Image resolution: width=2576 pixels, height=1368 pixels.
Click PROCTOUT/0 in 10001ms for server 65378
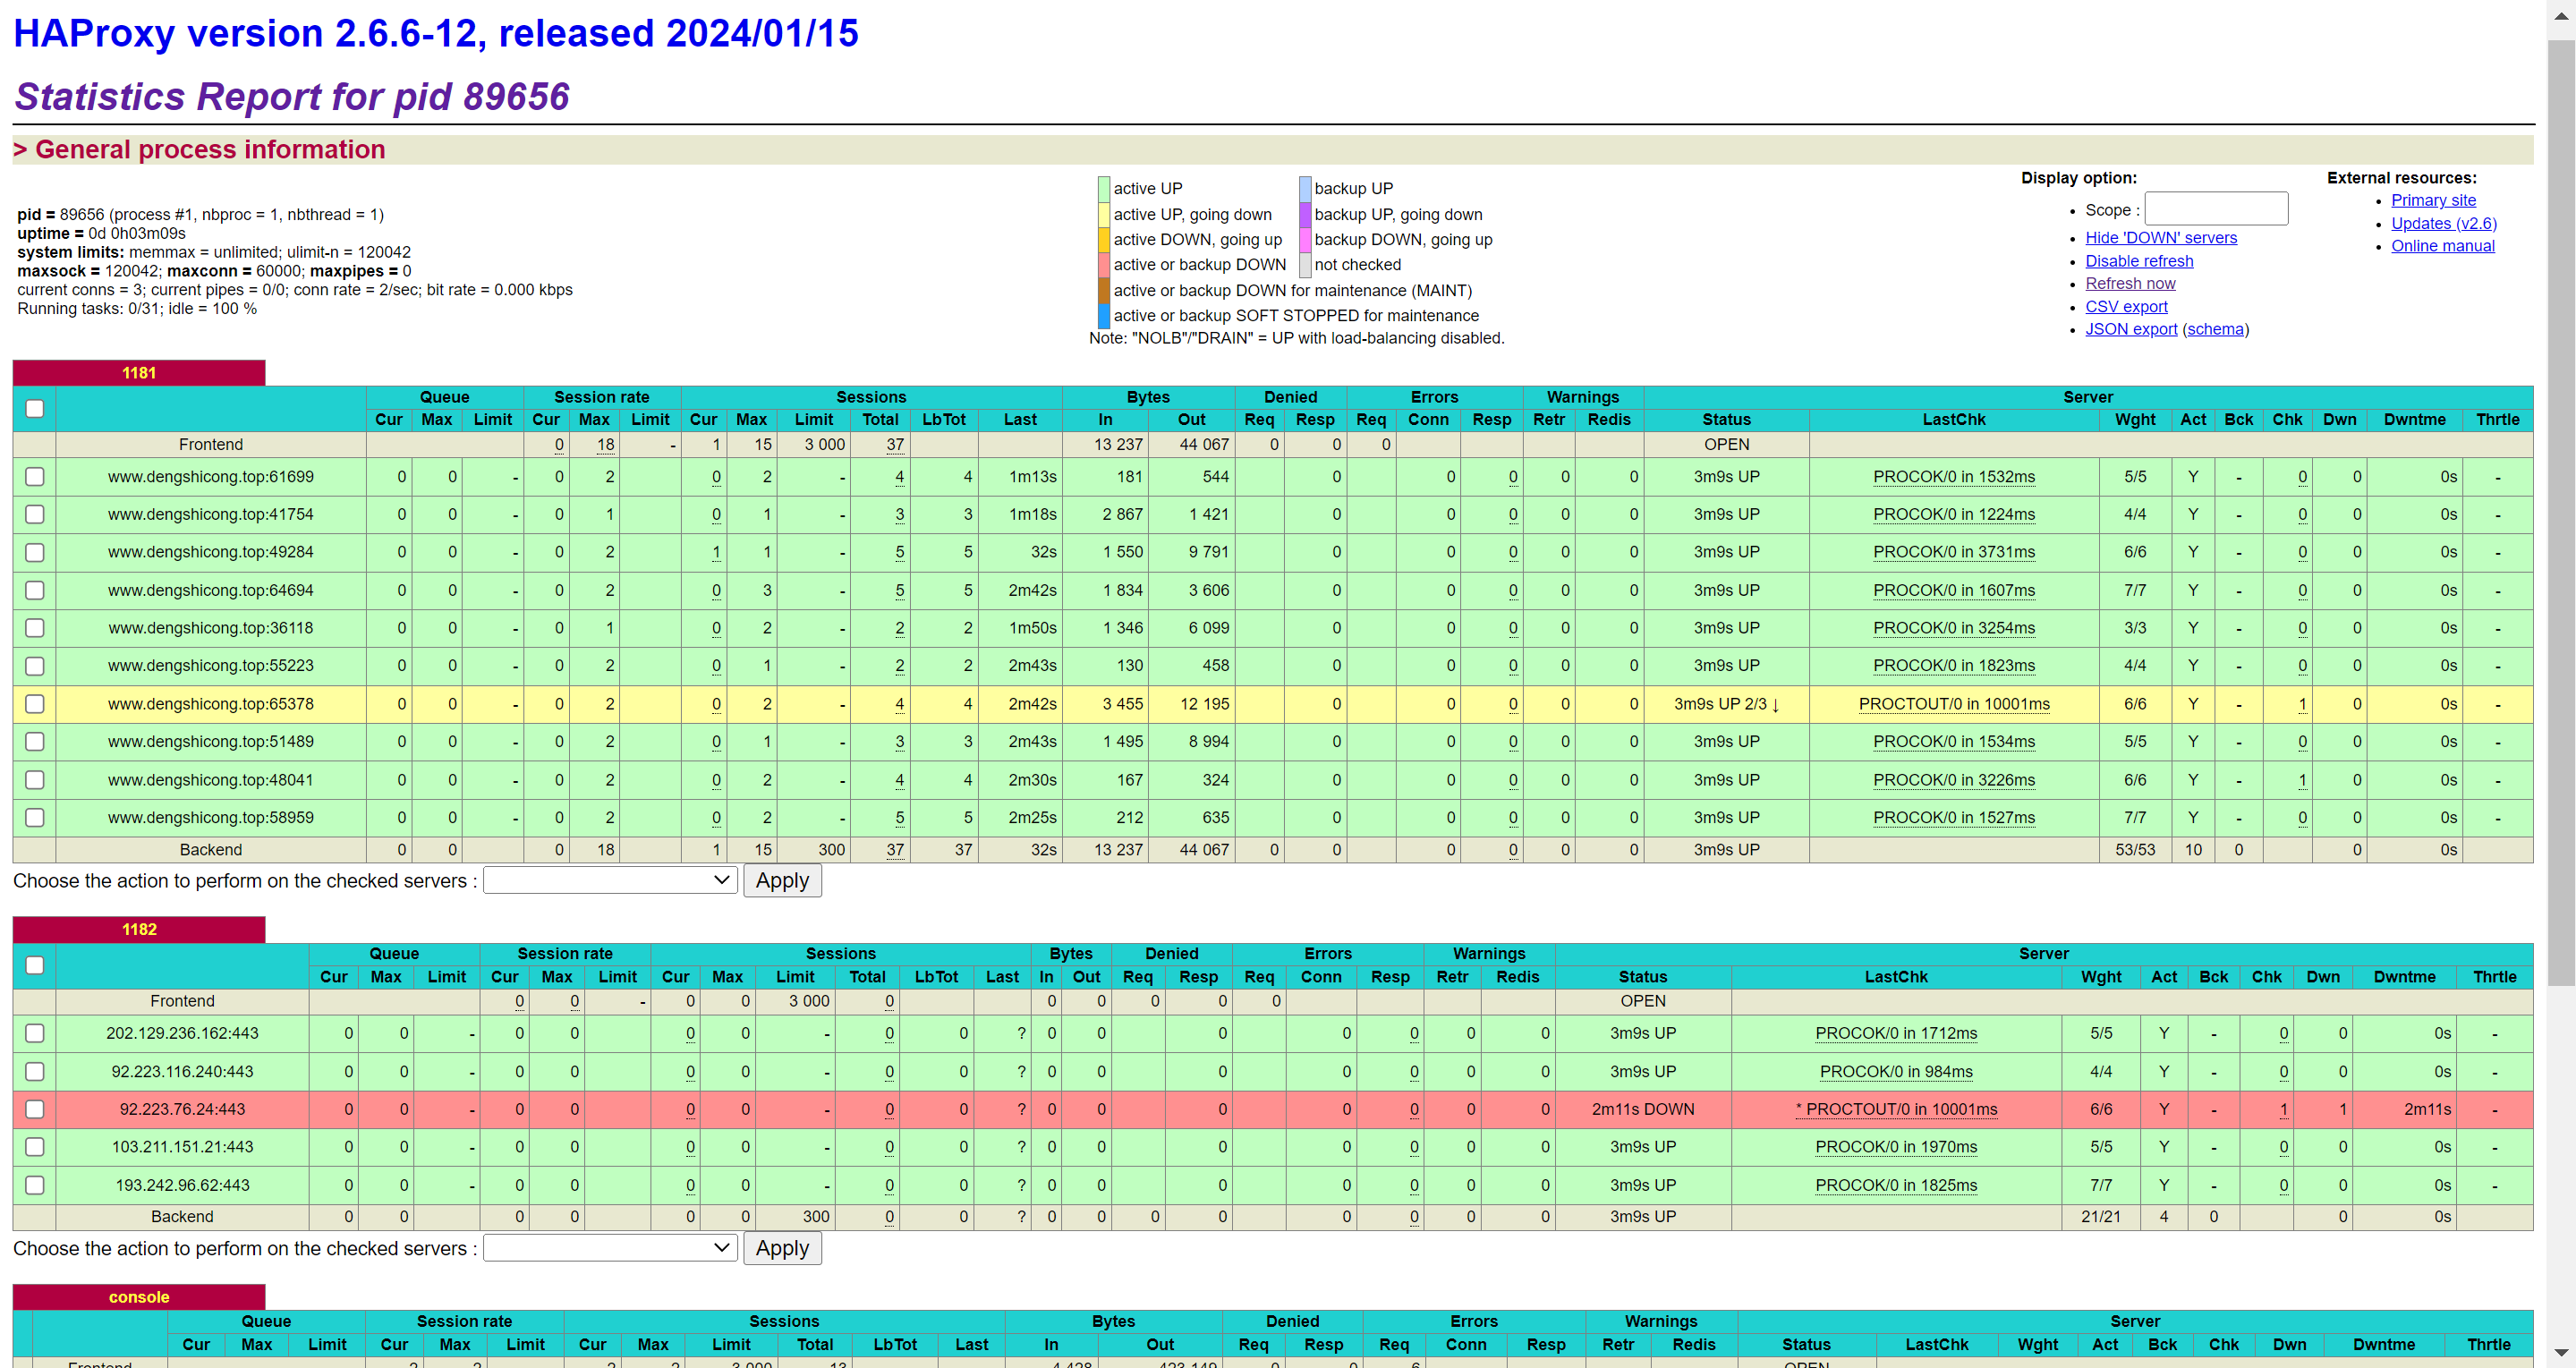[x=1953, y=704]
